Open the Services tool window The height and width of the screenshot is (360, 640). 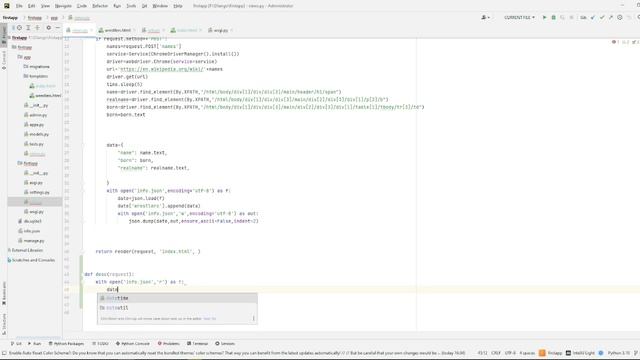tap(225, 344)
